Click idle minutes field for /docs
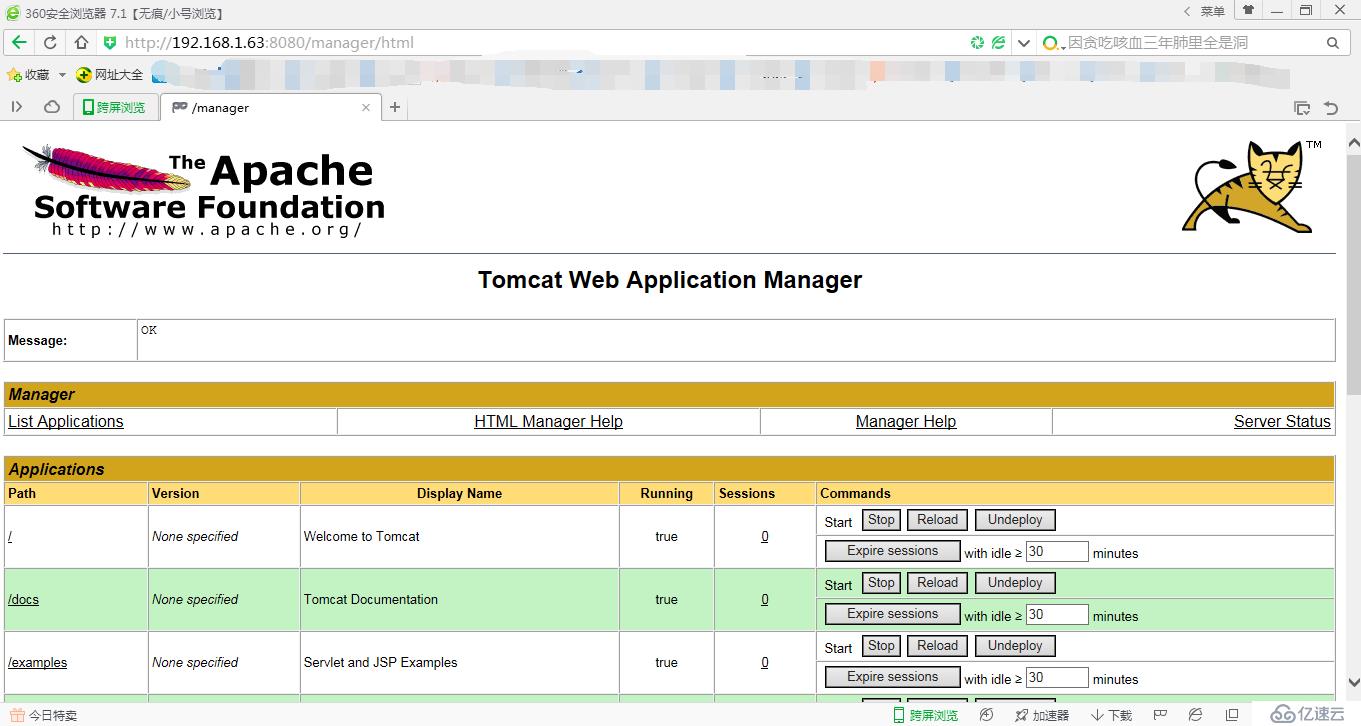The image size is (1361, 726). [x=1057, y=615]
